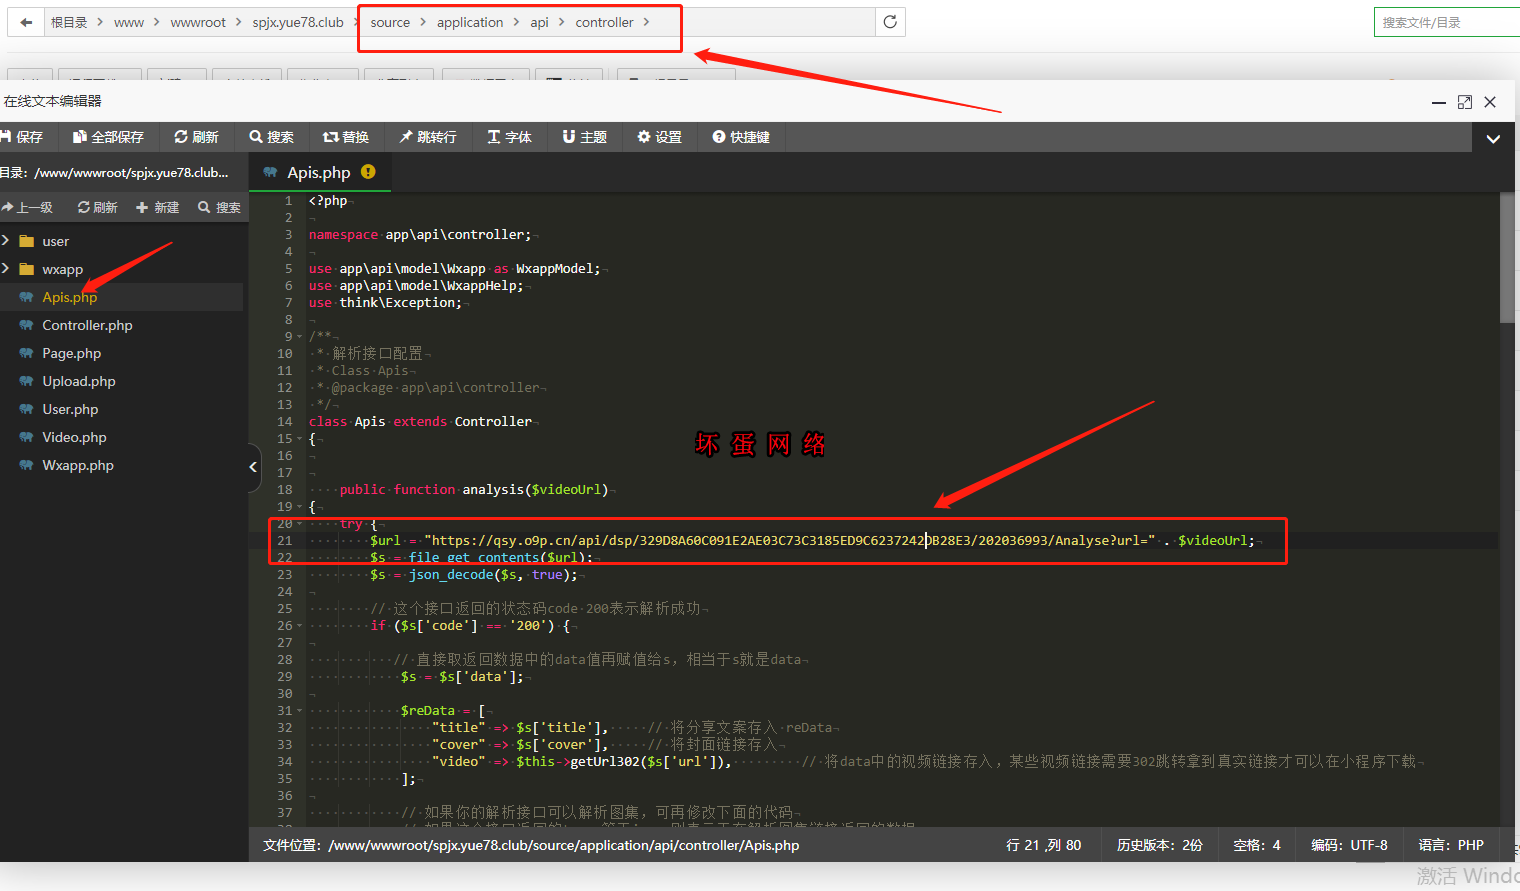Click the PHP file icon beside Video.php
Image resolution: width=1520 pixels, height=891 pixels.
[27, 437]
